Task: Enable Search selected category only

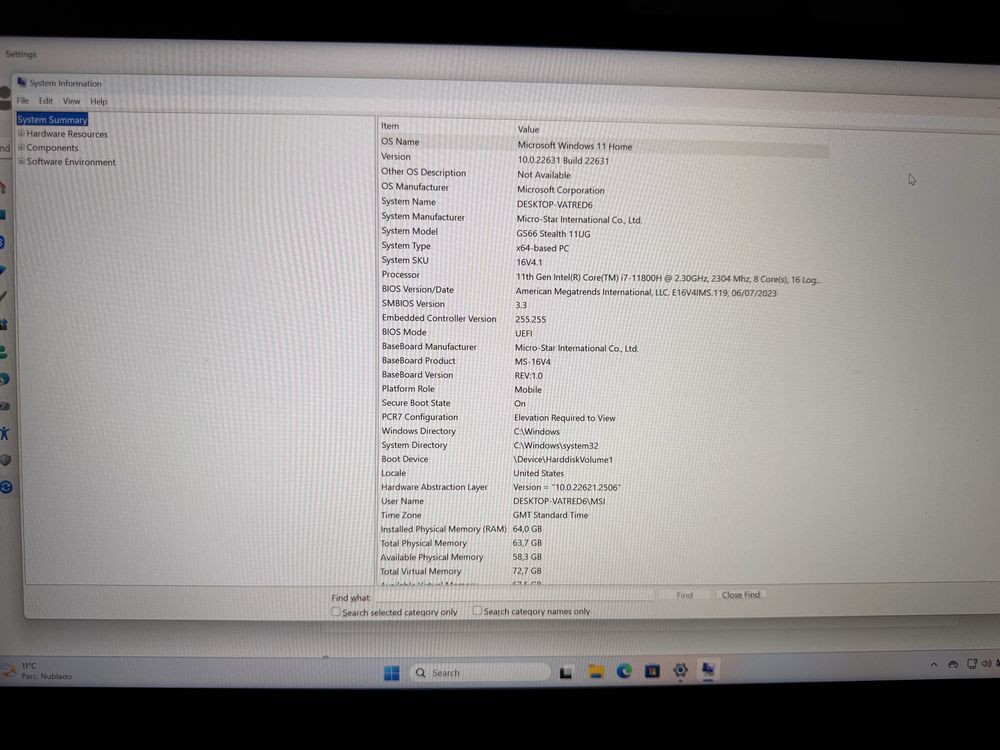Action: click(x=335, y=612)
